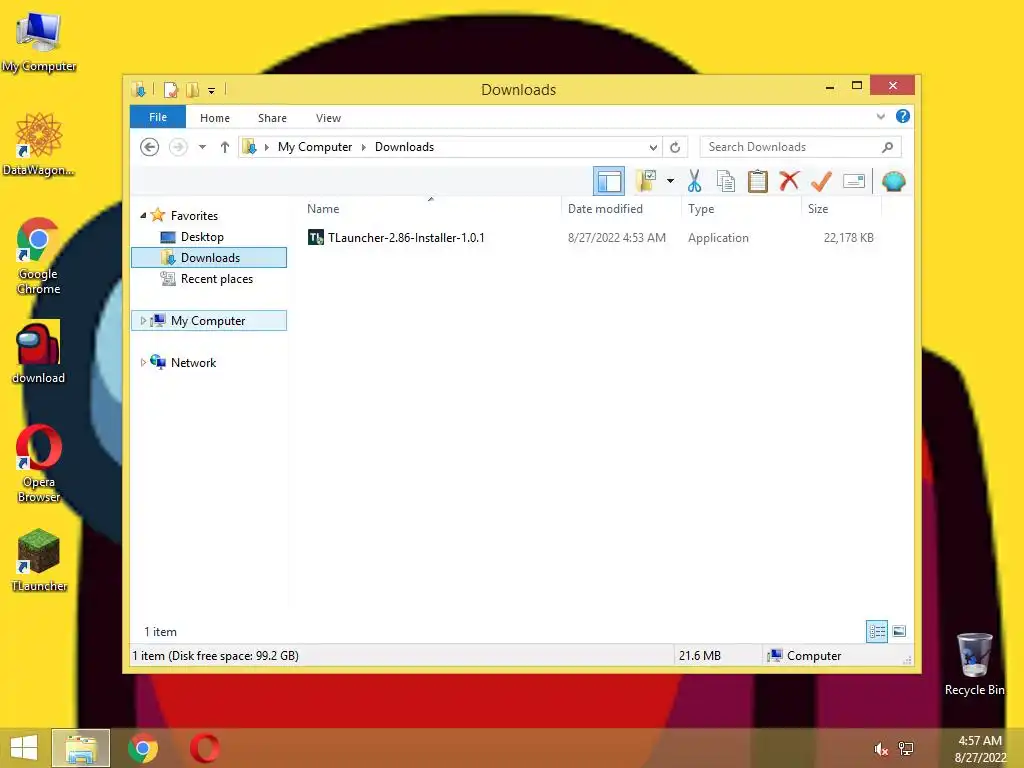
Task: Open Customize Quick Access Toolbar dropdown
Action: (212, 90)
